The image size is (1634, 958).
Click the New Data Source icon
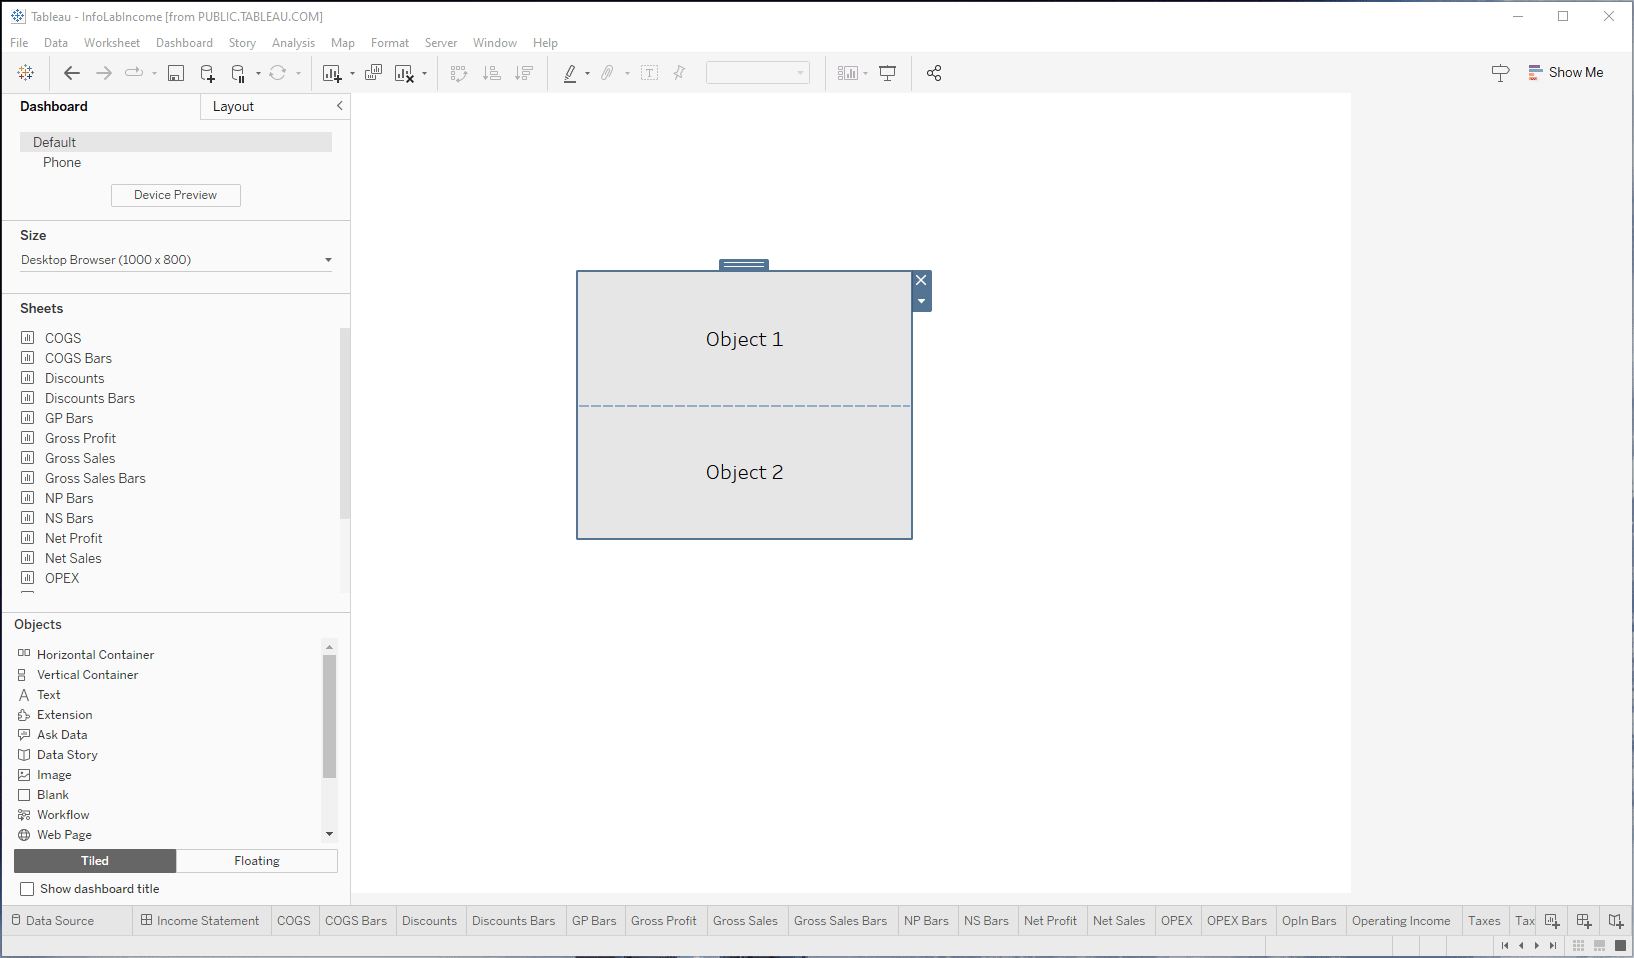point(207,73)
